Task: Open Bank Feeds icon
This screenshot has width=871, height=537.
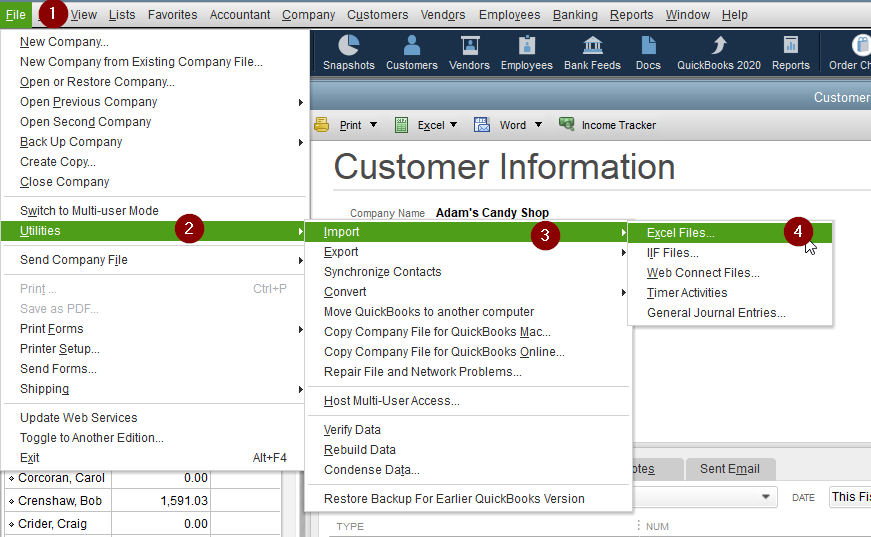Action: tap(592, 53)
